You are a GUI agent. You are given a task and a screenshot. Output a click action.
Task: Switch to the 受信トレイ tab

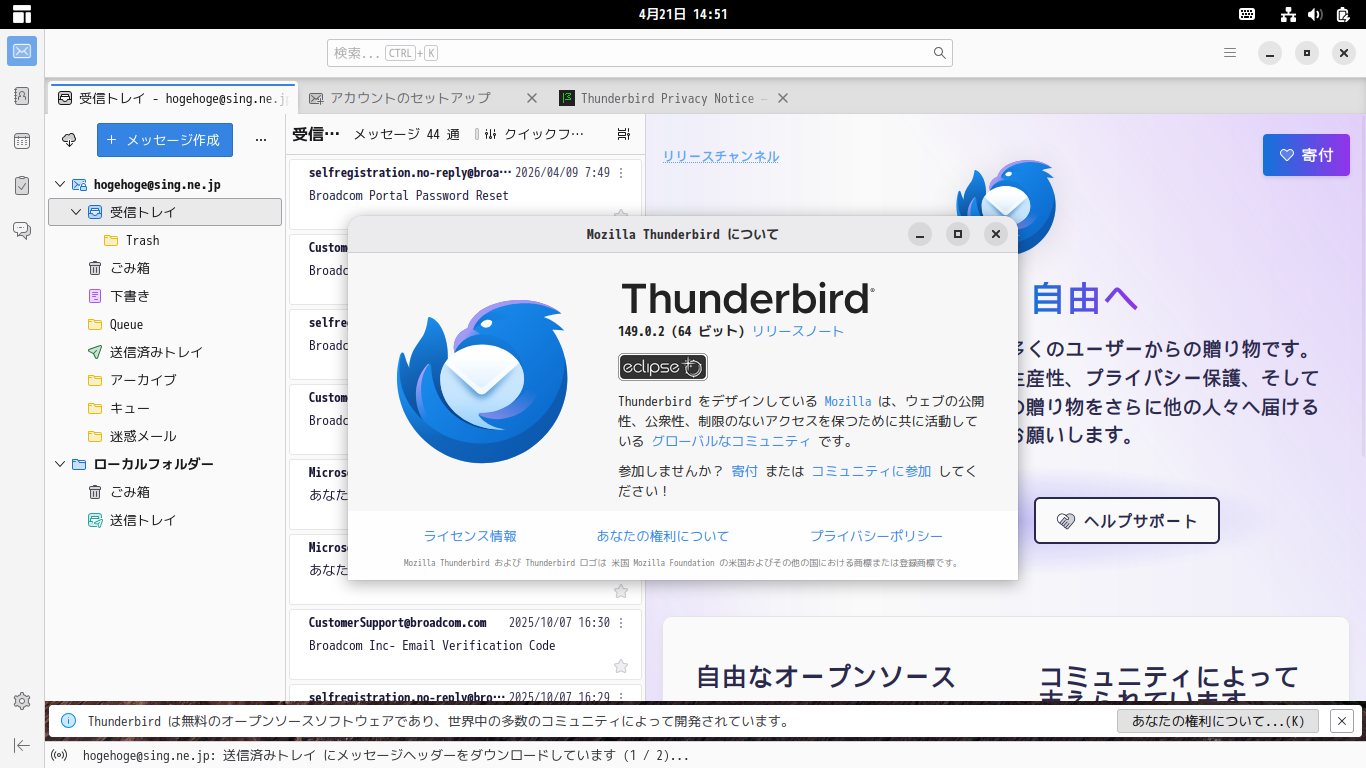coord(172,98)
